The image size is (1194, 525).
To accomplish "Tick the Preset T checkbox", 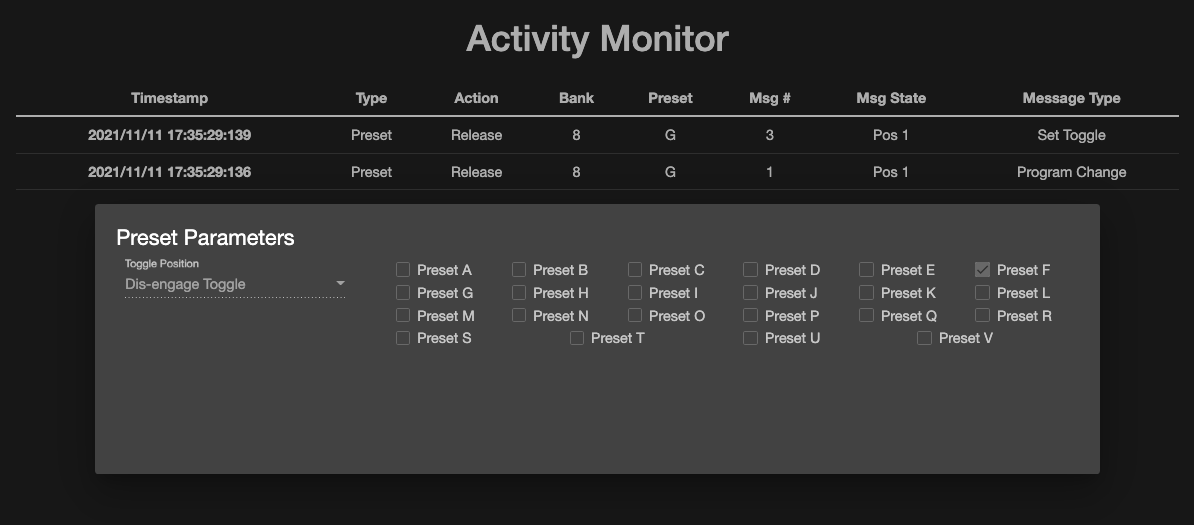I will coord(577,338).
